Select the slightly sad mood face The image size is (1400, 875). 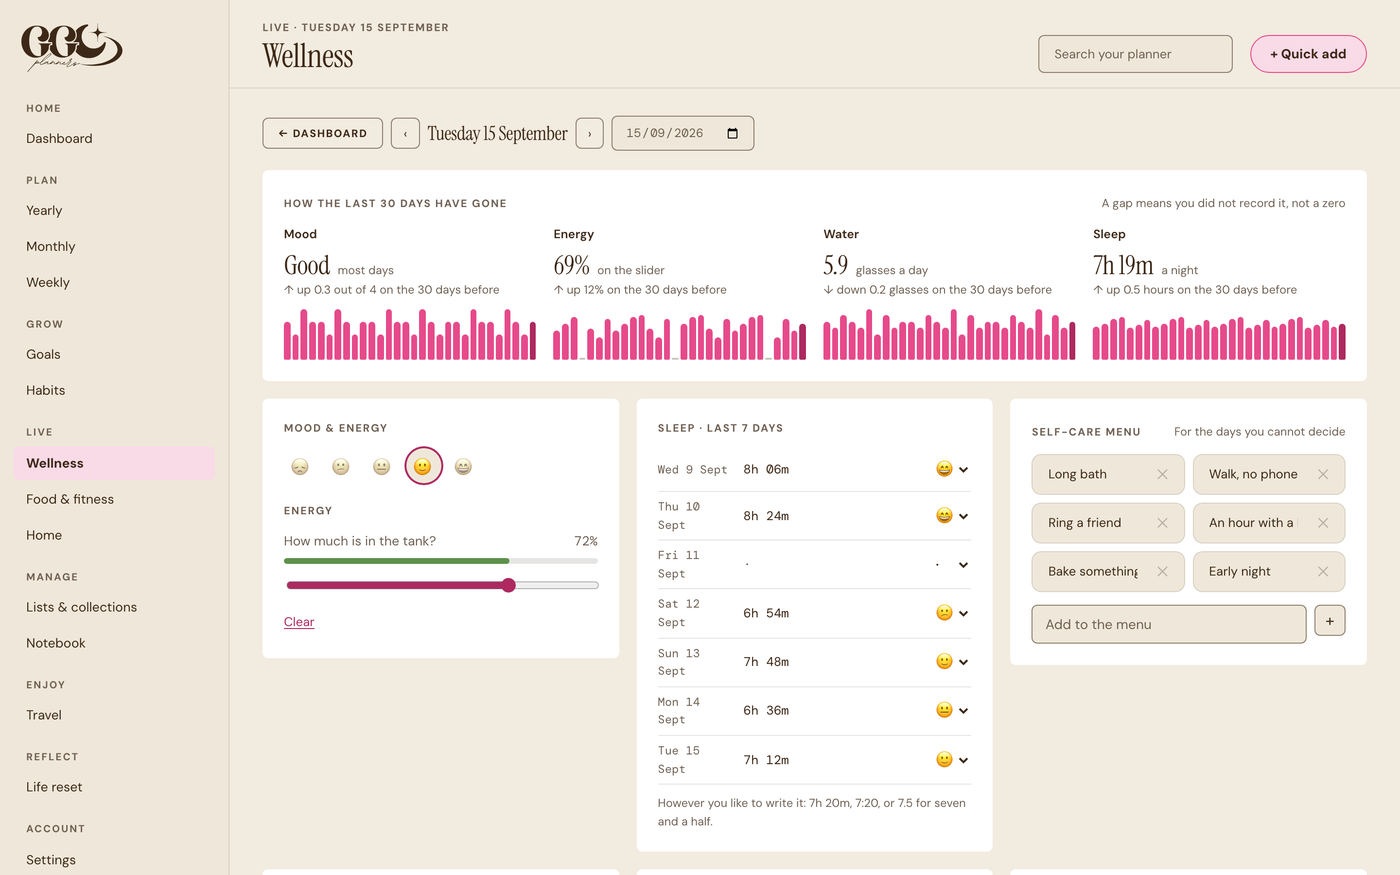point(341,466)
